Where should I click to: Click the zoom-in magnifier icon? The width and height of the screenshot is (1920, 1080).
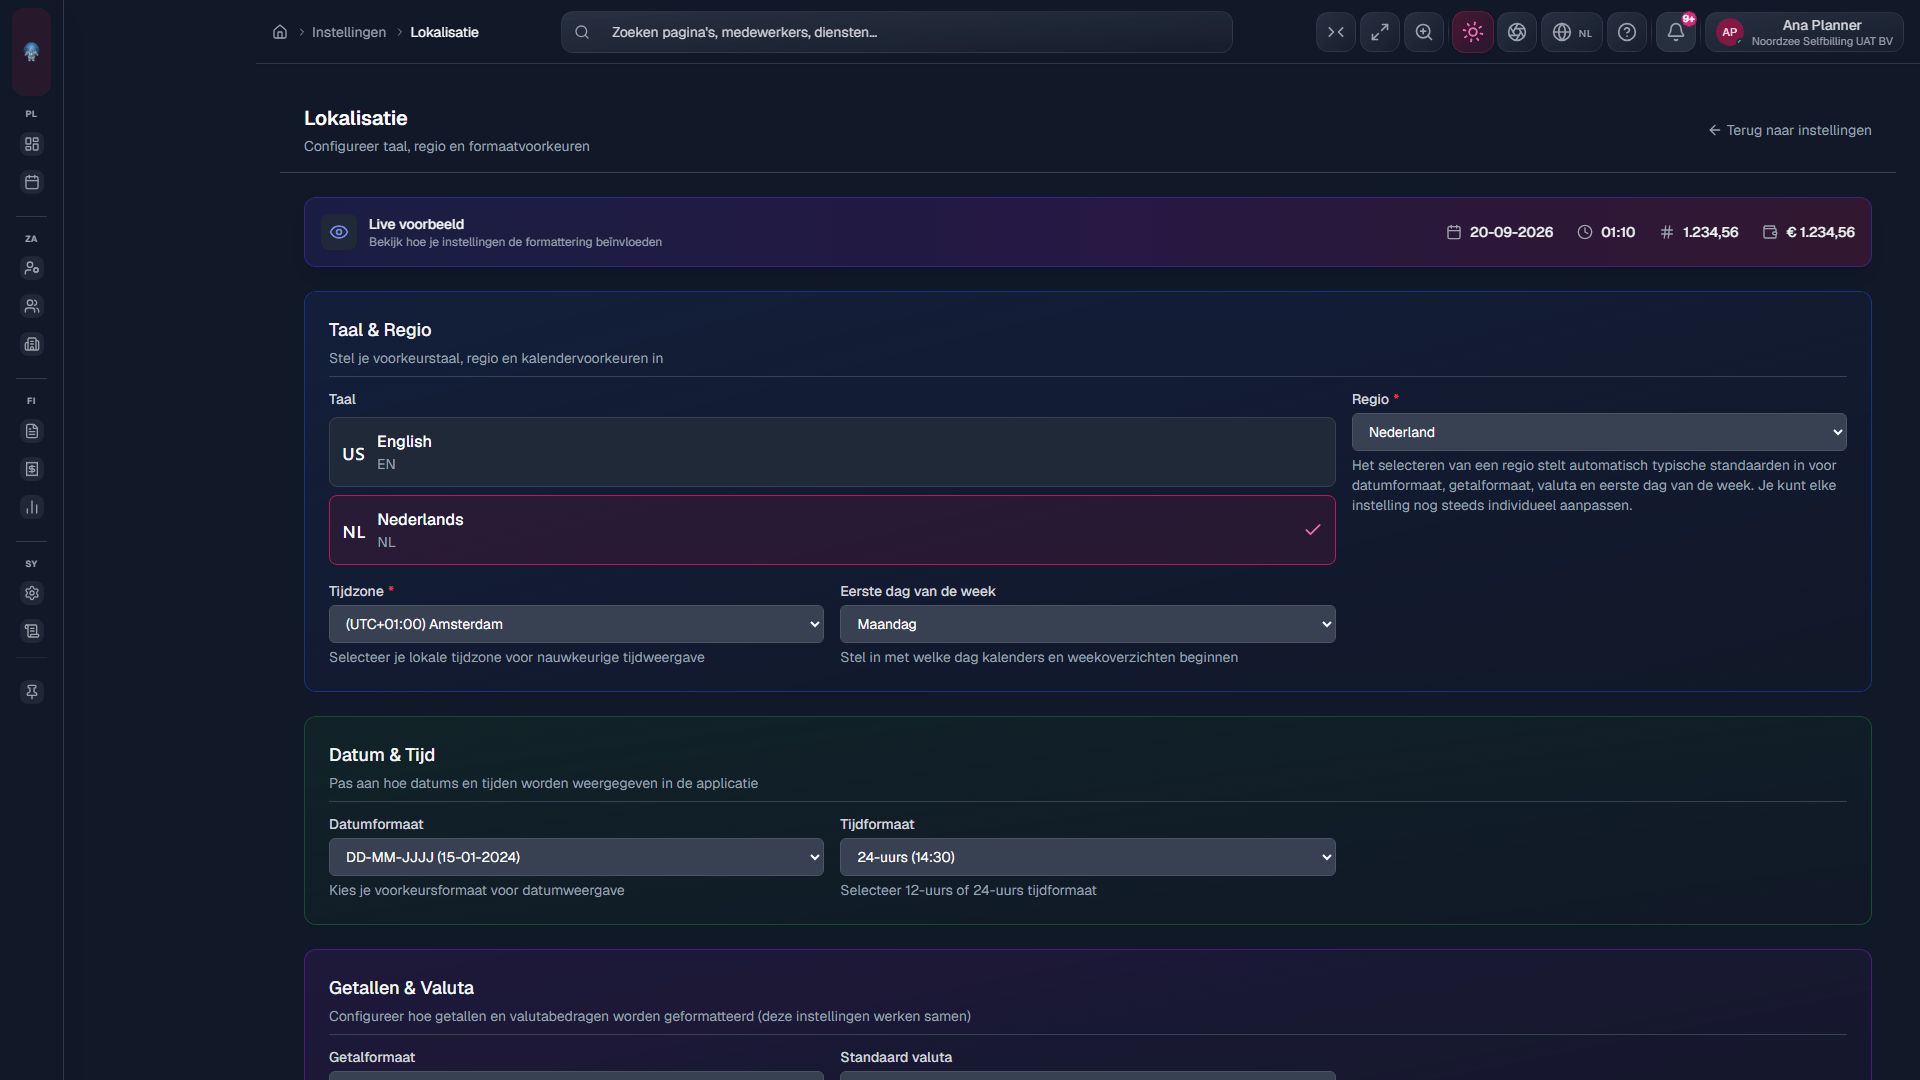(x=1424, y=32)
